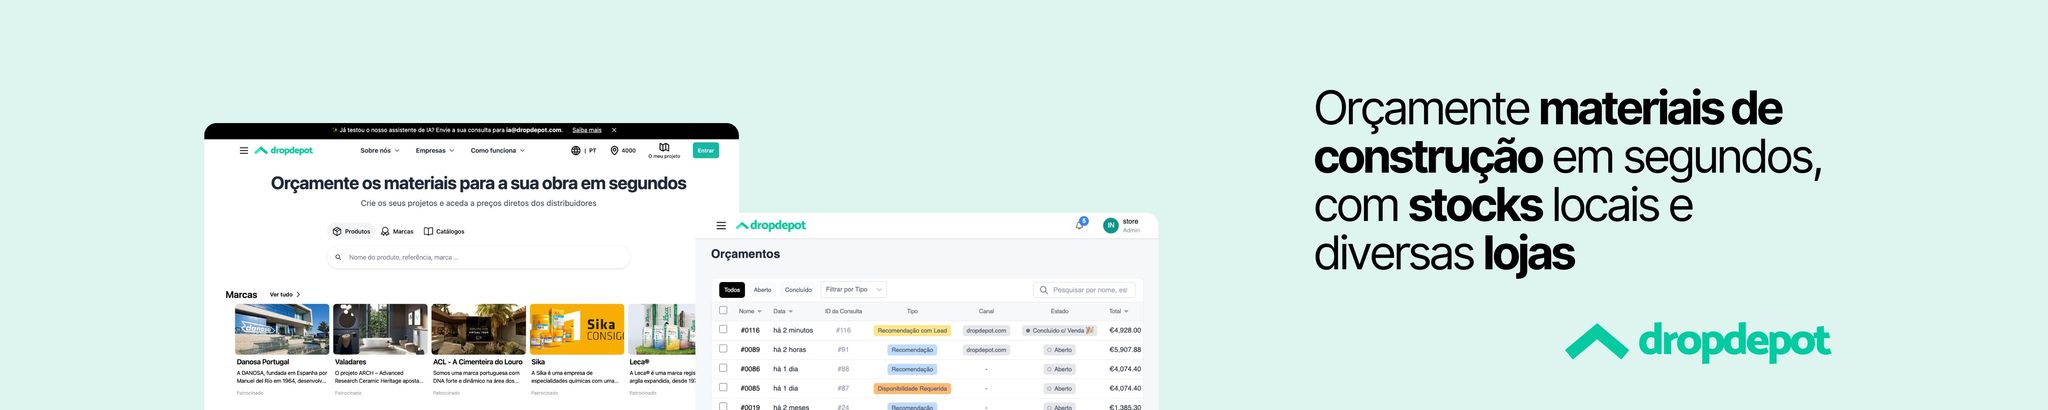Viewport: 2048px width, 410px height.
Task: Expand the 'Como funciona' menu
Action: 497,151
